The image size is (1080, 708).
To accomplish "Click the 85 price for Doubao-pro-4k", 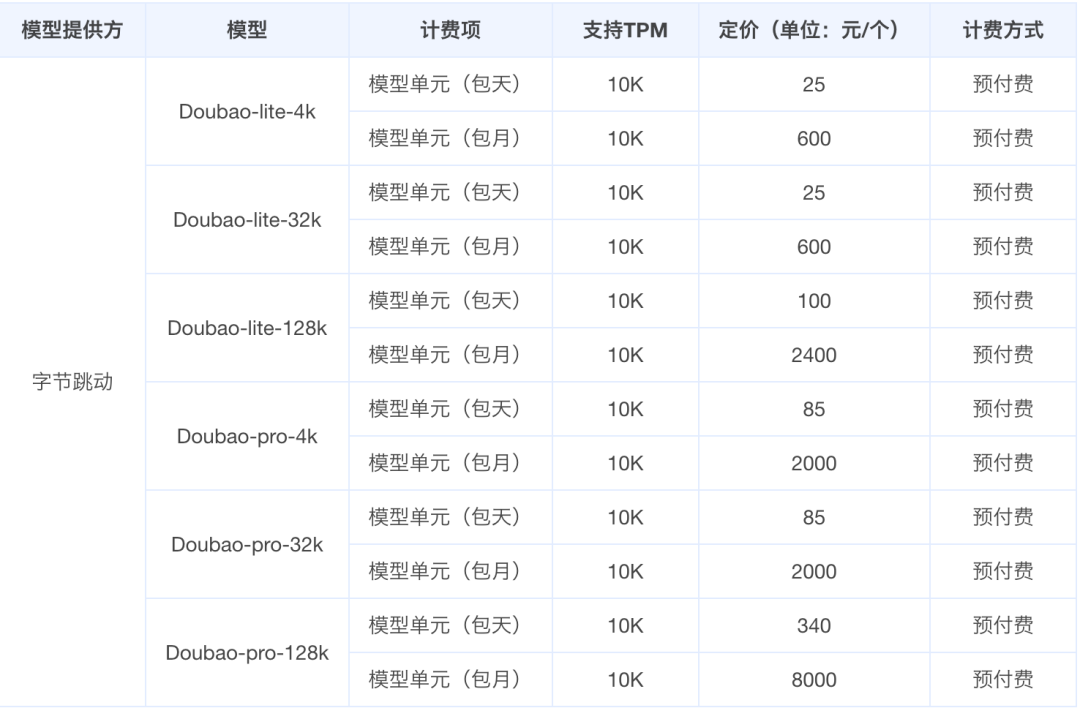I will [813, 409].
